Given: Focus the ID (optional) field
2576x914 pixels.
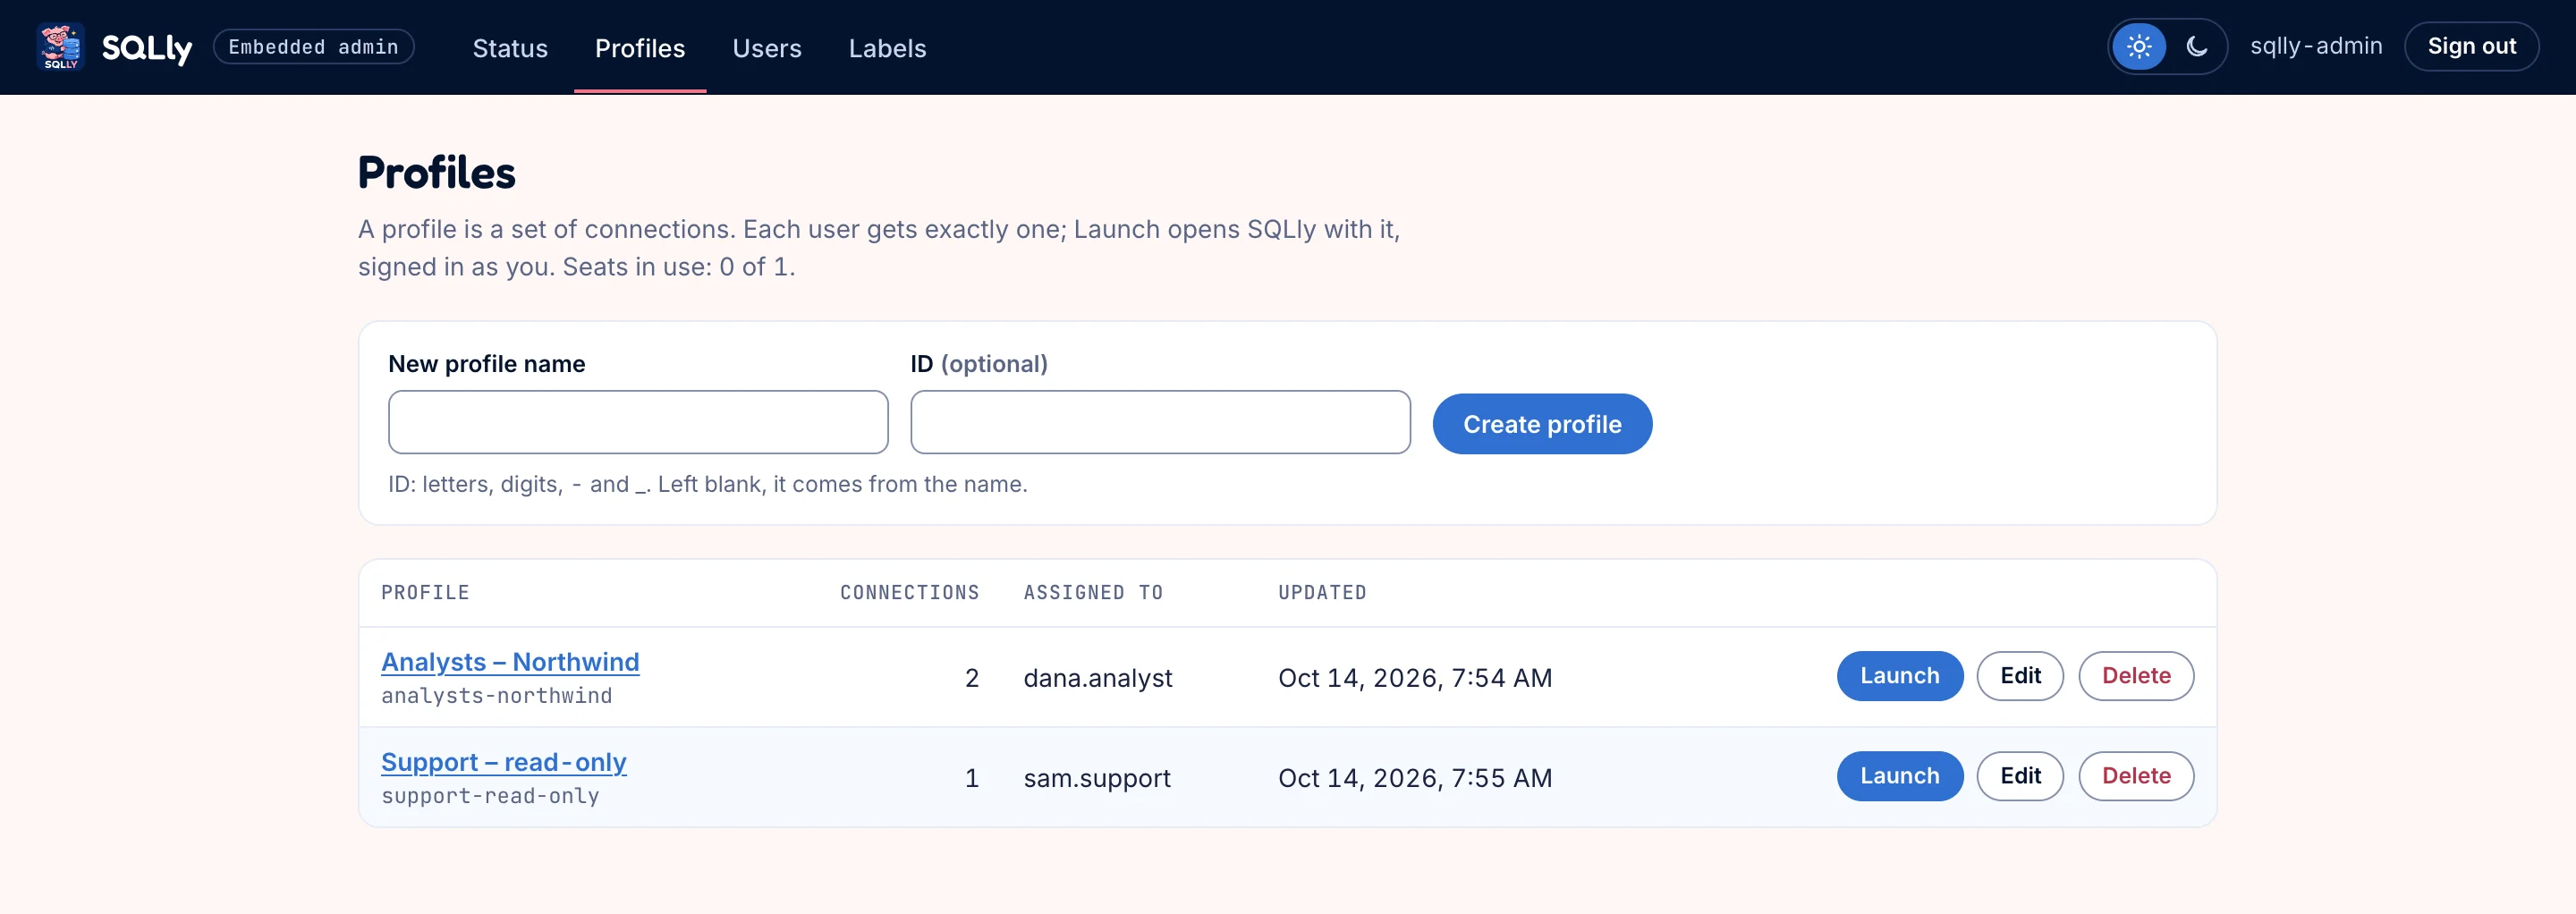Looking at the screenshot, I should (x=1160, y=422).
